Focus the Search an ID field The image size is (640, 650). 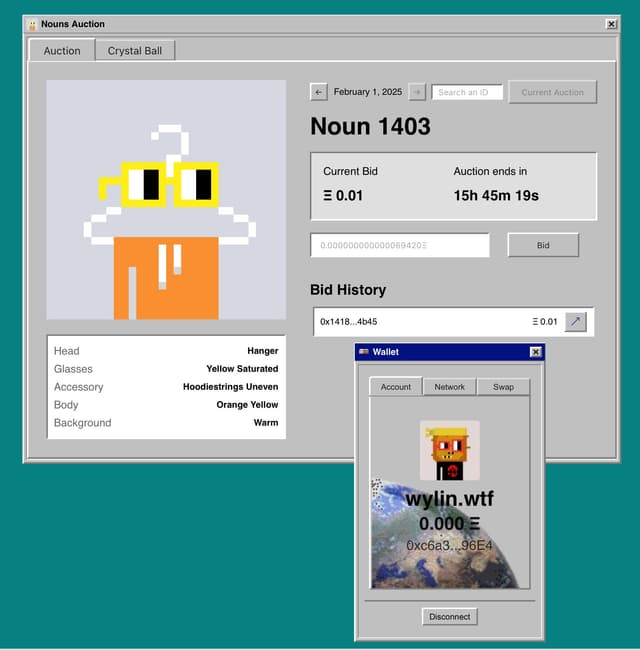[x=467, y=92]
